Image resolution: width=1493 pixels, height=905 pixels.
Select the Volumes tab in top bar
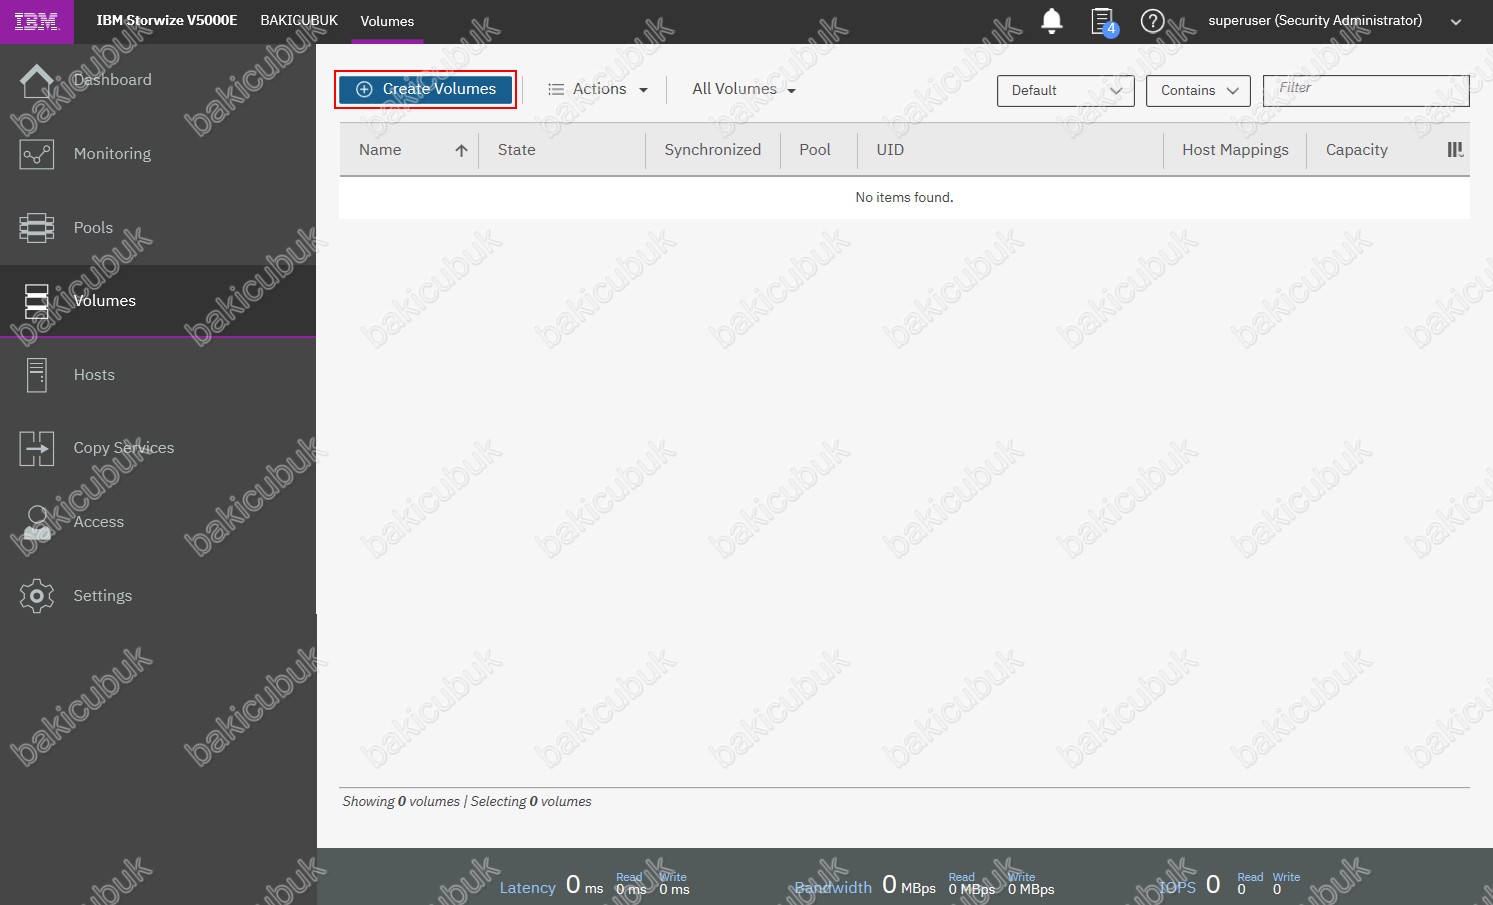point(387,21)
